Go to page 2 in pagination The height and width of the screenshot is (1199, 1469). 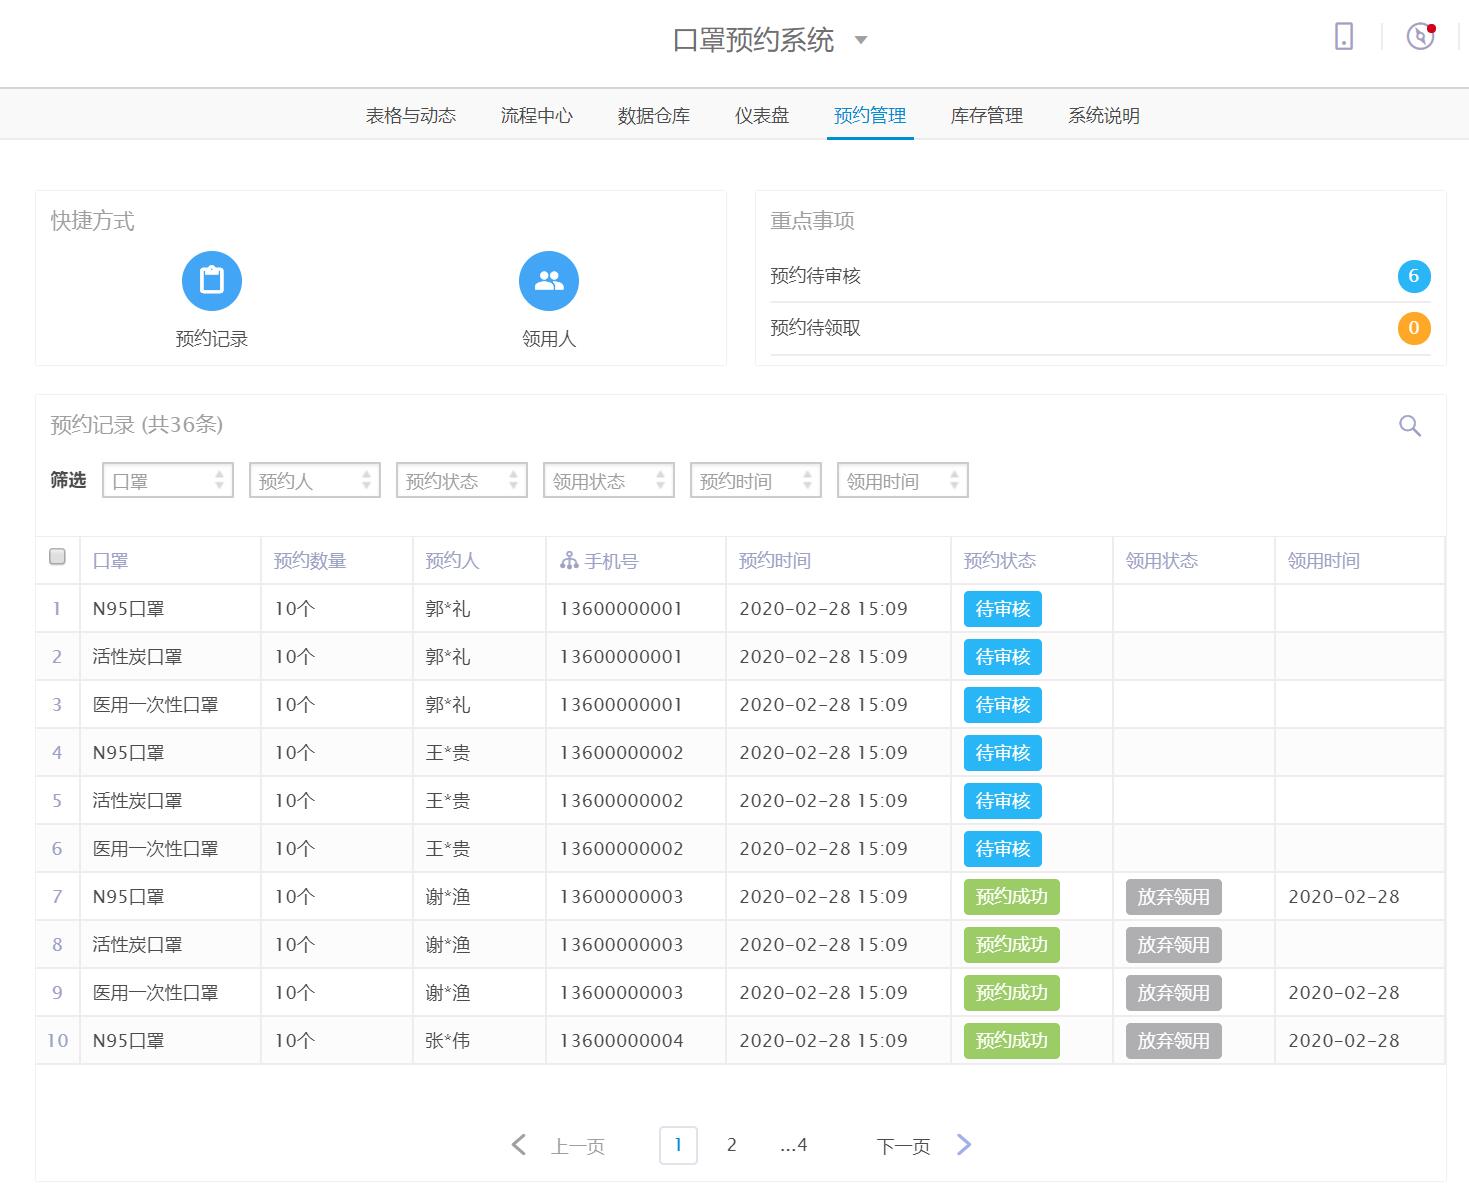point(732,1145)
